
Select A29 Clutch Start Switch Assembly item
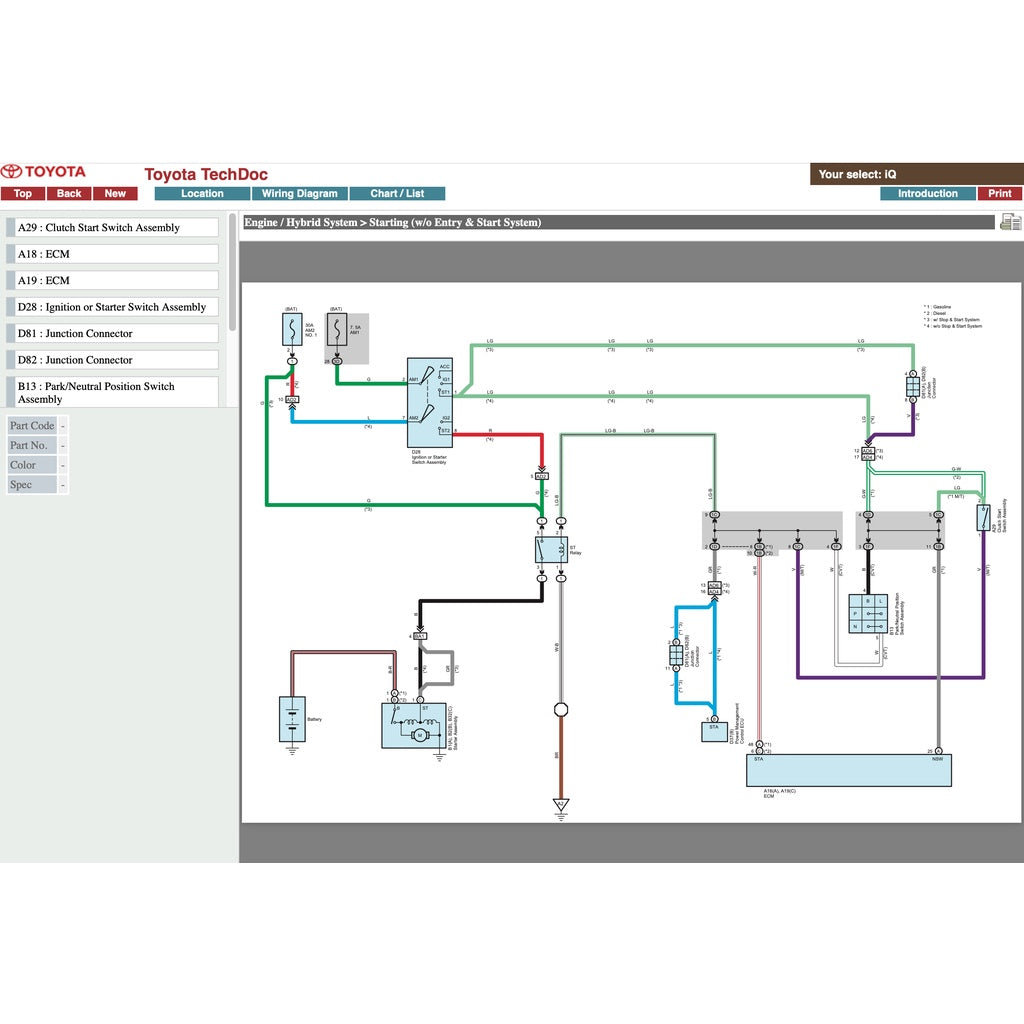click(x=113, y=228)
